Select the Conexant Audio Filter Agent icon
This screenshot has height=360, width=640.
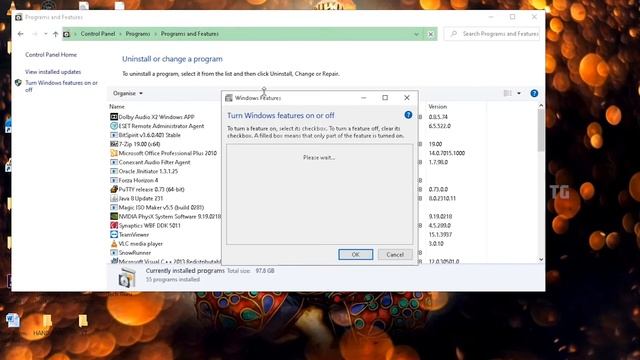114,162
